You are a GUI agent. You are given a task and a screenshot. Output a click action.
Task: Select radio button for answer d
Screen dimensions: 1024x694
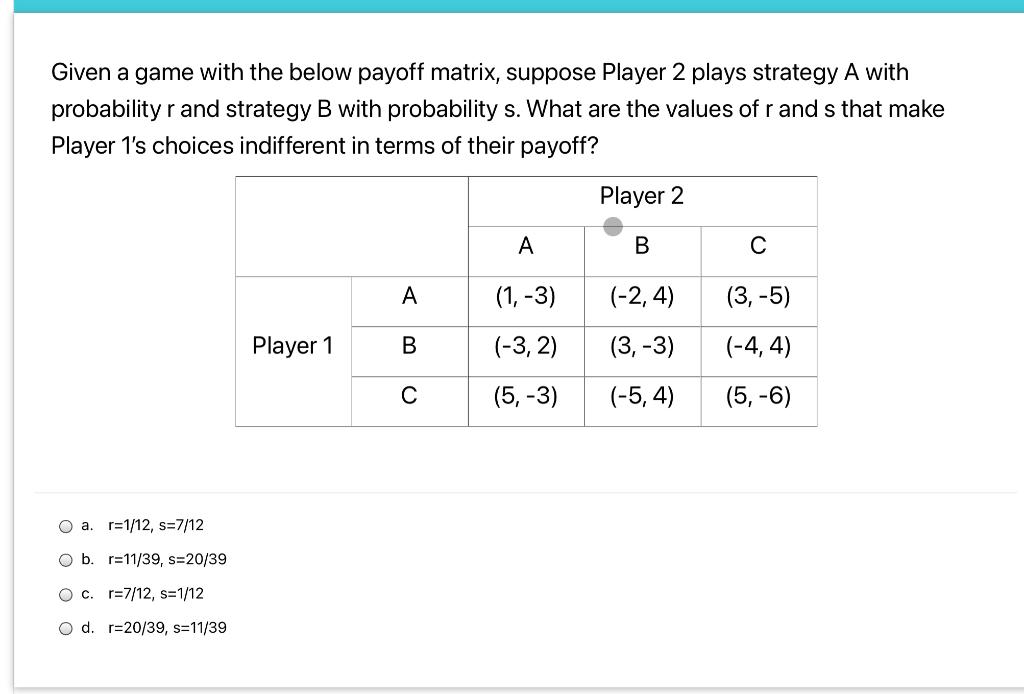pos(65,627)
